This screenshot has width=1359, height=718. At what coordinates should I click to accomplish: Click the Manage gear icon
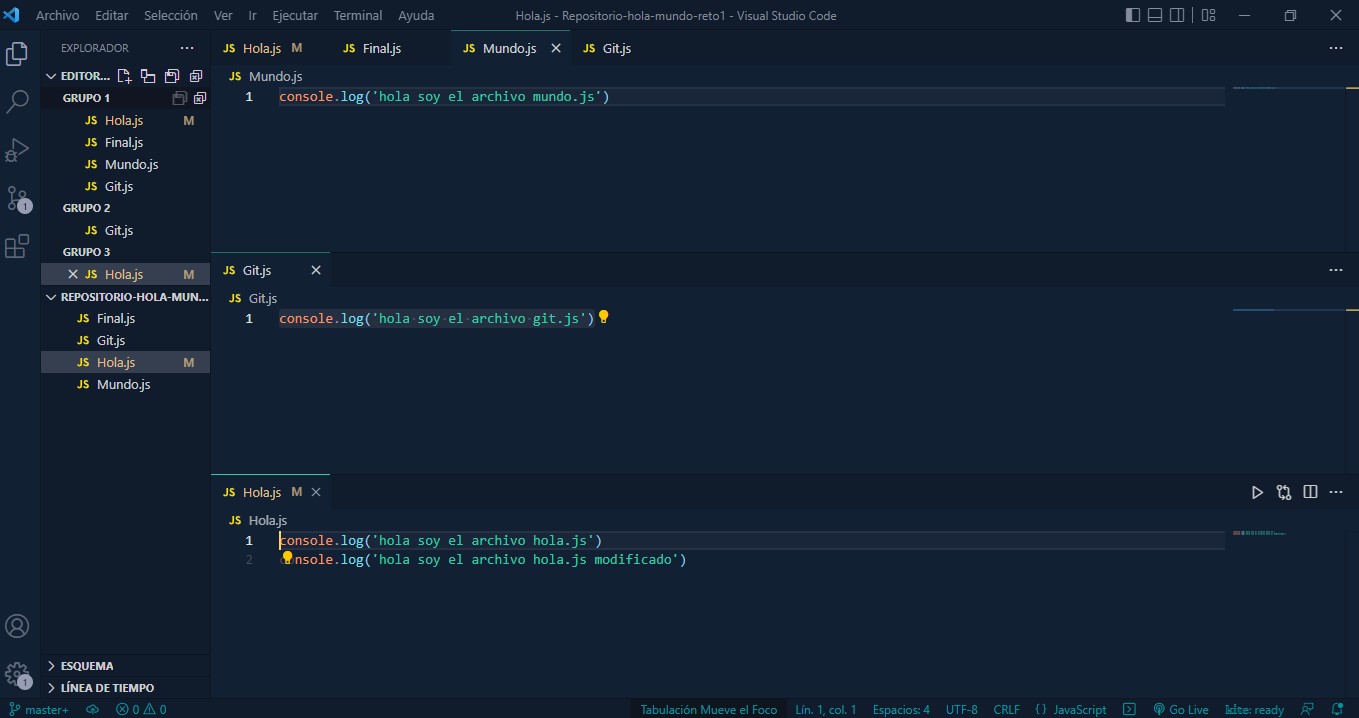tap(17, 675)
